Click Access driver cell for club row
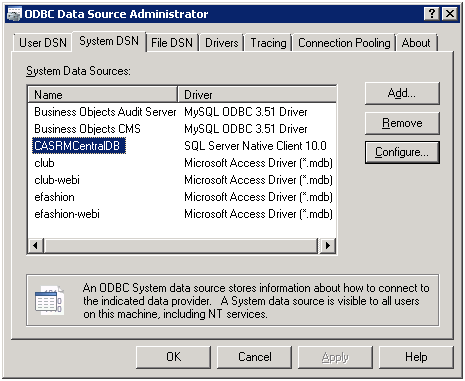 pos(258,163)
